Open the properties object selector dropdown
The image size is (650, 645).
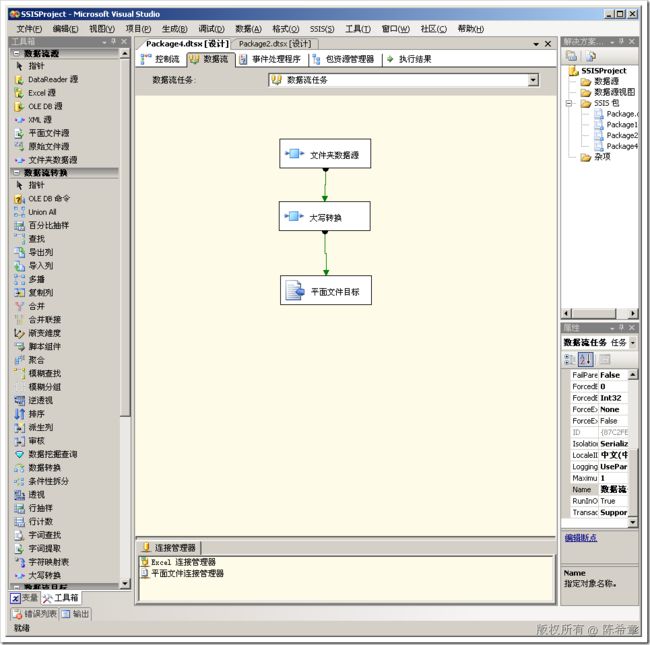[x=633, y=342]
